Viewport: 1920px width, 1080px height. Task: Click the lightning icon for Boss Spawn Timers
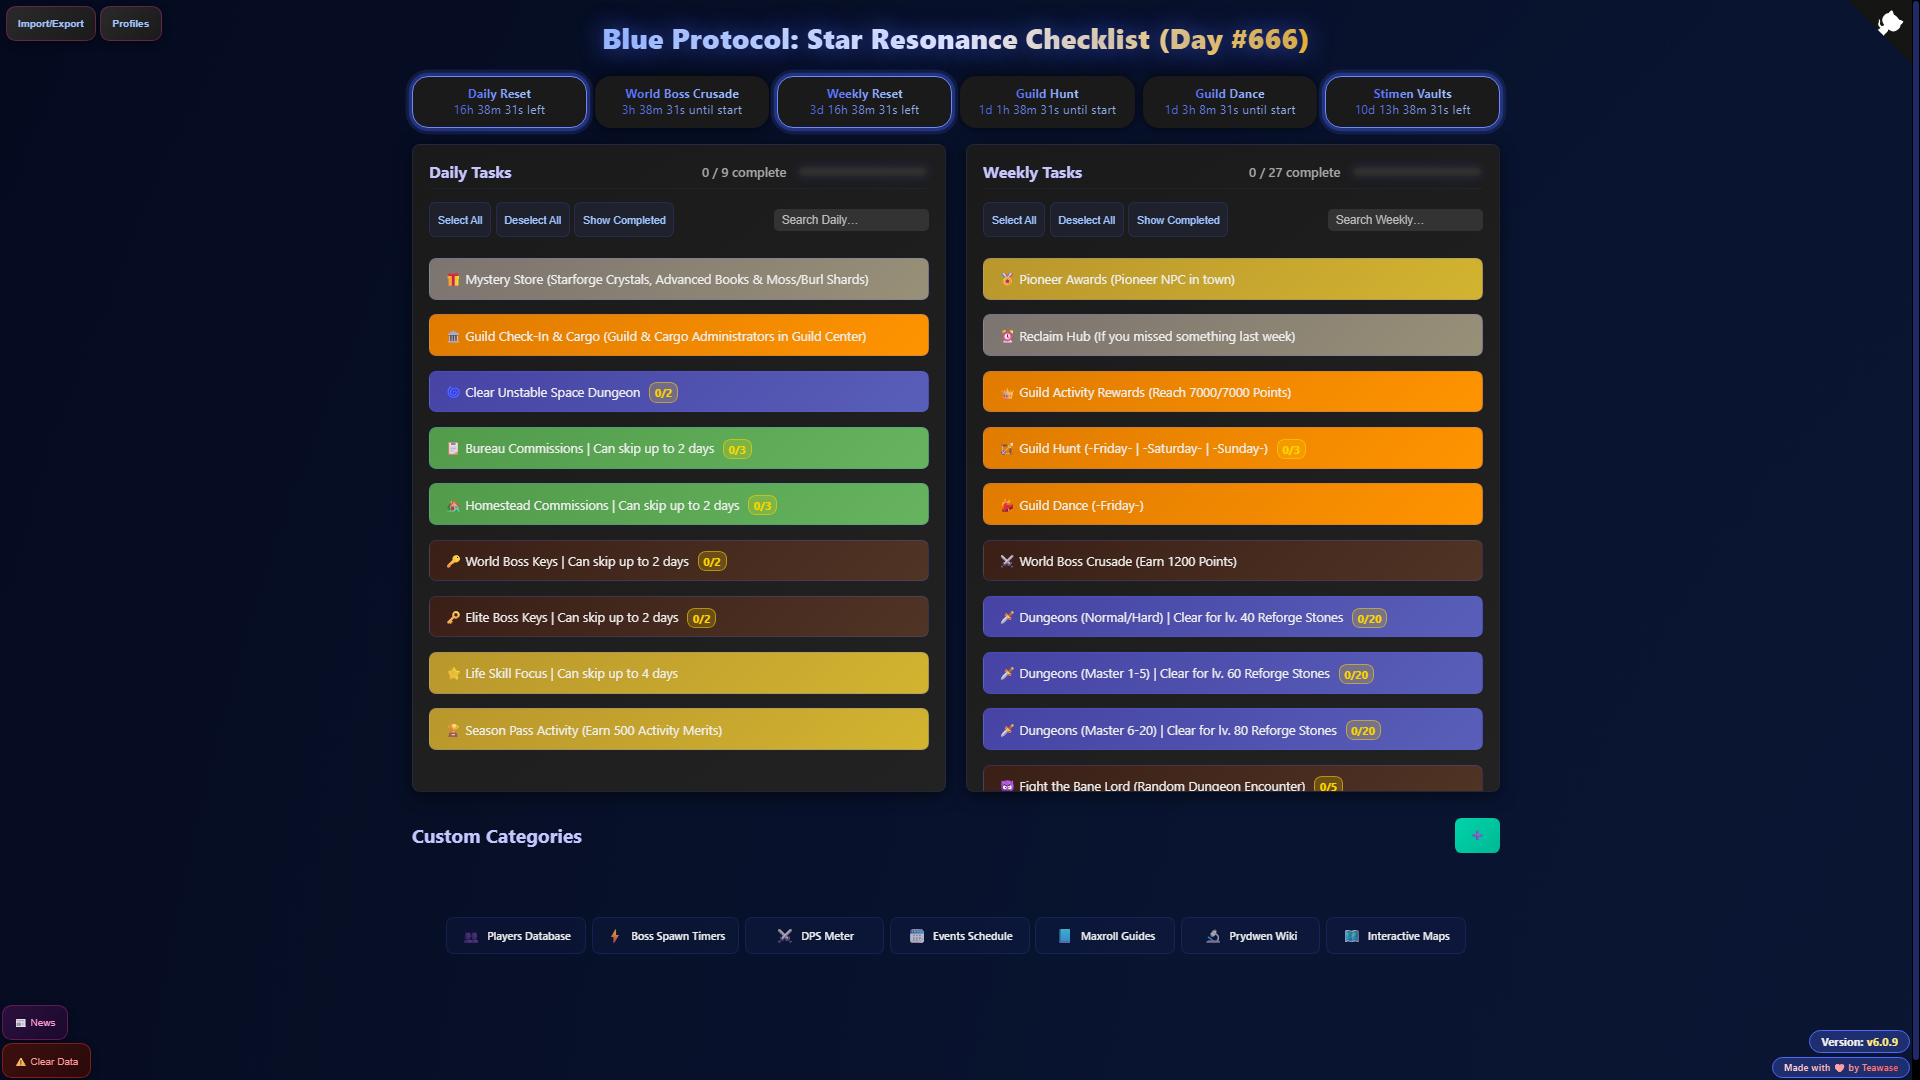coord(615,936)
